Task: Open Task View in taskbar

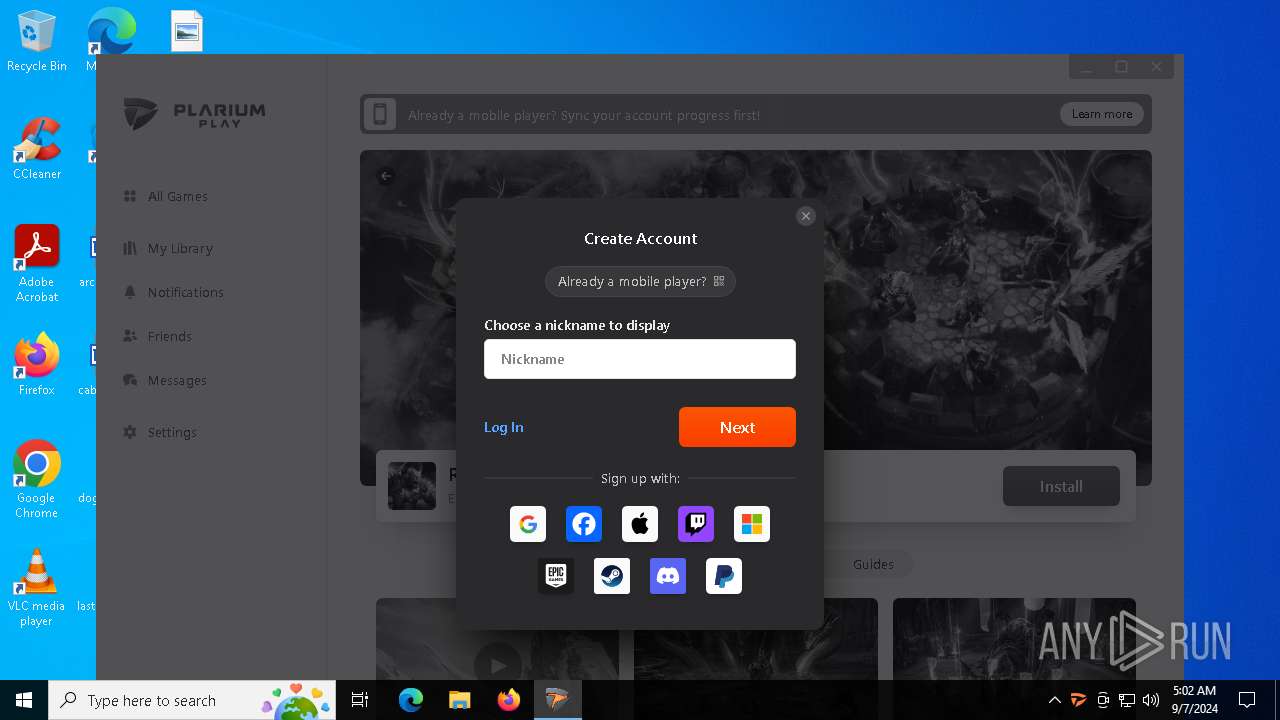Action: 360,700
